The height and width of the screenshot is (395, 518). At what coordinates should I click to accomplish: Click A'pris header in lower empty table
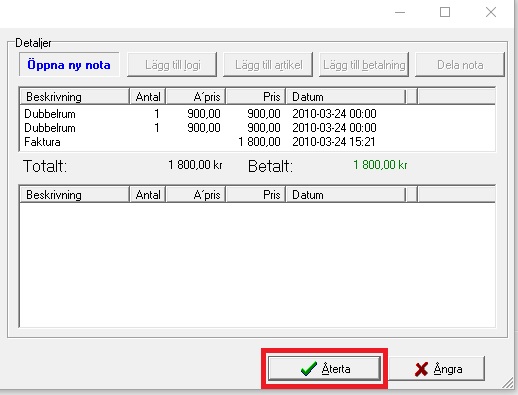click(x=196, y=195)
